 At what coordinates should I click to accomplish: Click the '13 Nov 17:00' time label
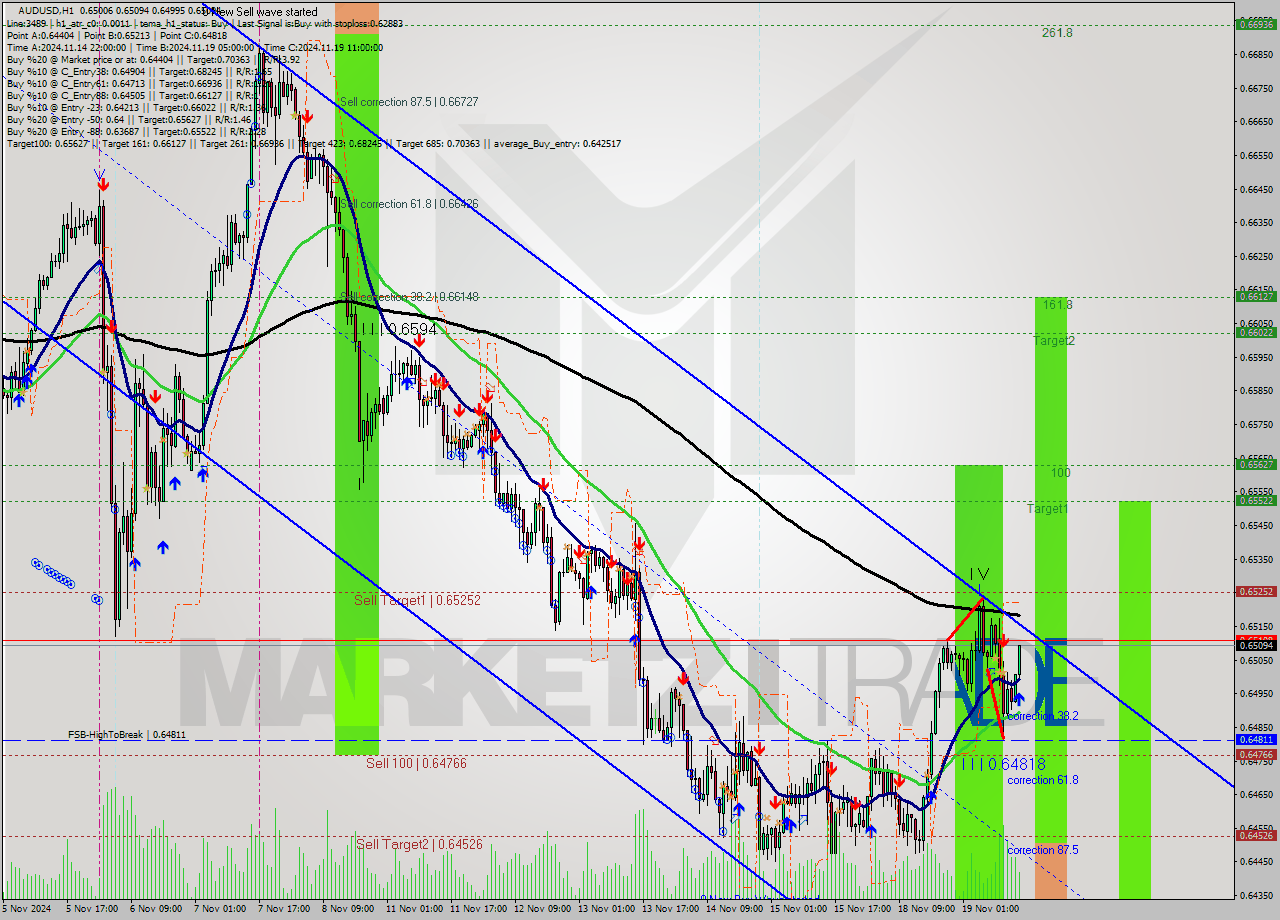(x=670, y=909)
